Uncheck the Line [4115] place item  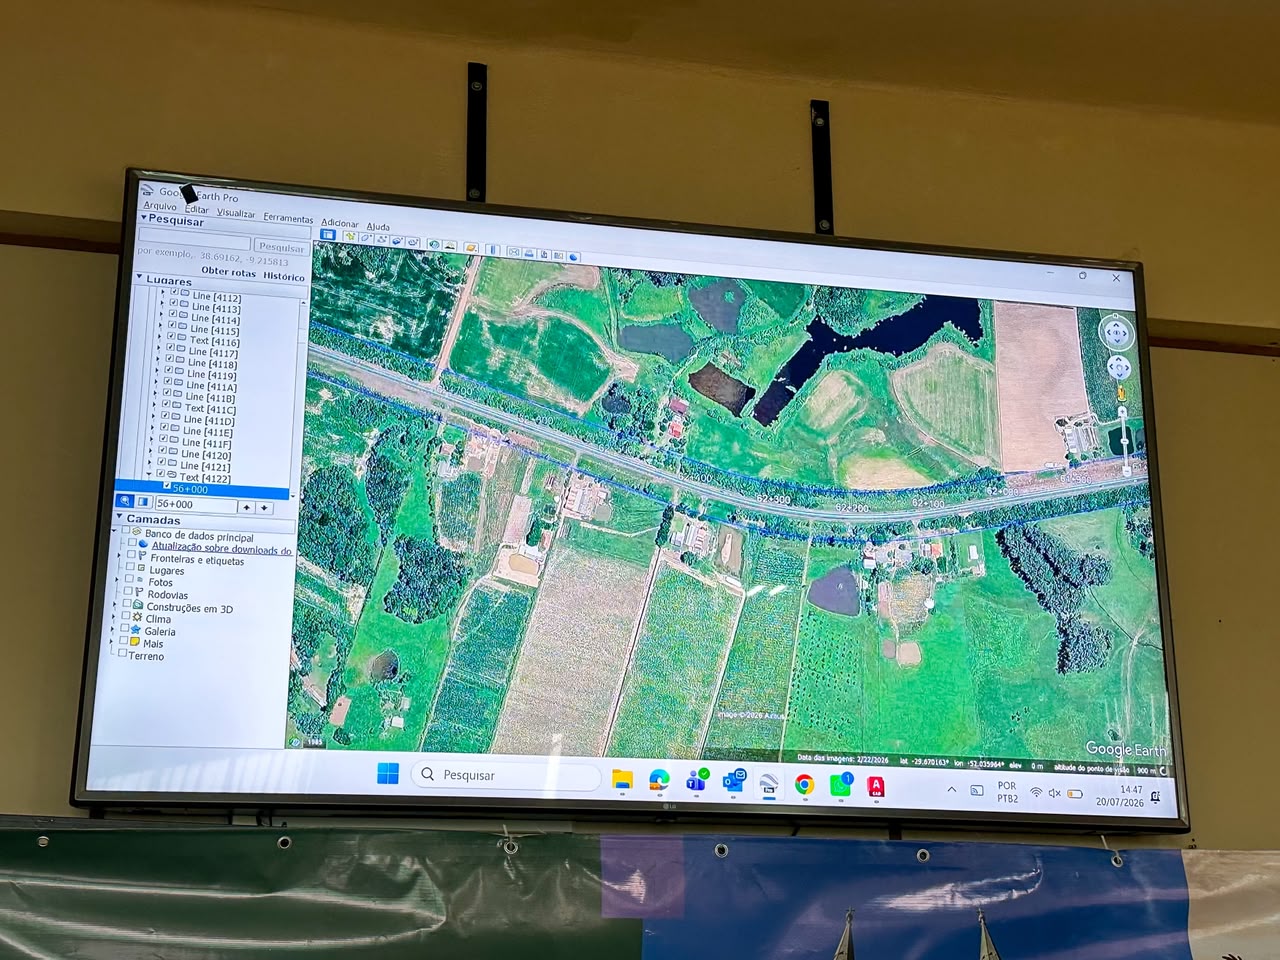pyautogui.click(x=172, y=324)
